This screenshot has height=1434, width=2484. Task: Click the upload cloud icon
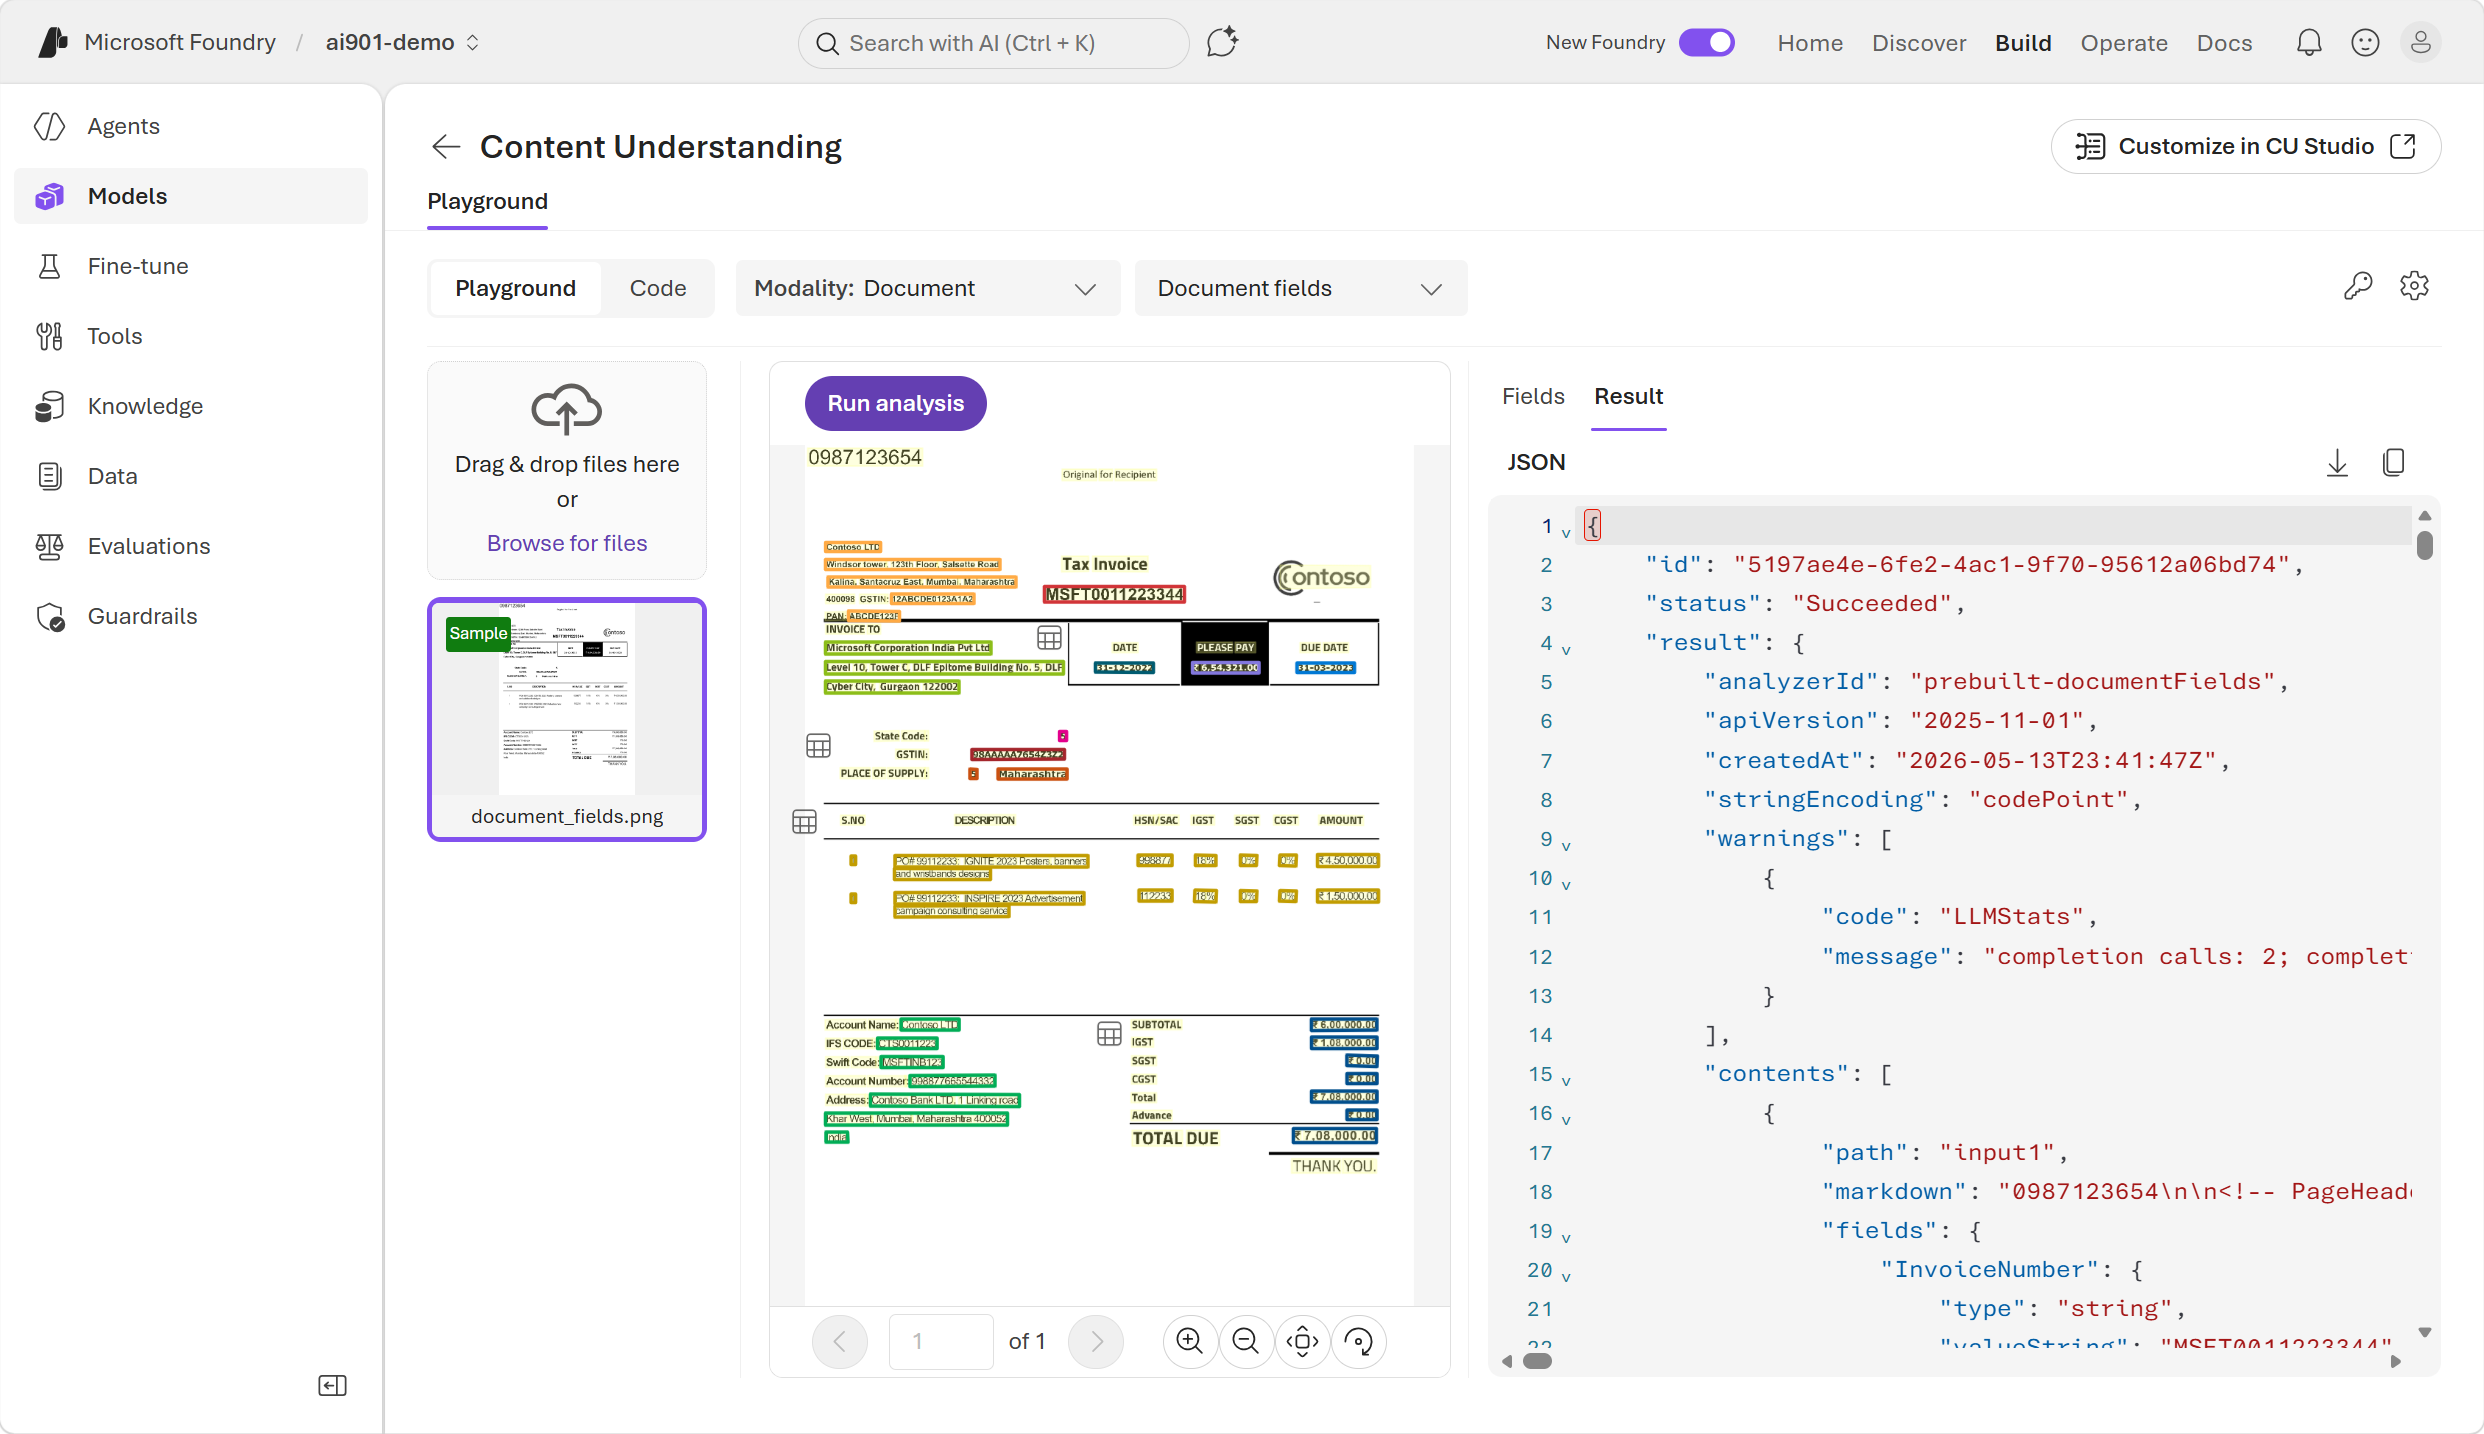(x=566, y=408)
